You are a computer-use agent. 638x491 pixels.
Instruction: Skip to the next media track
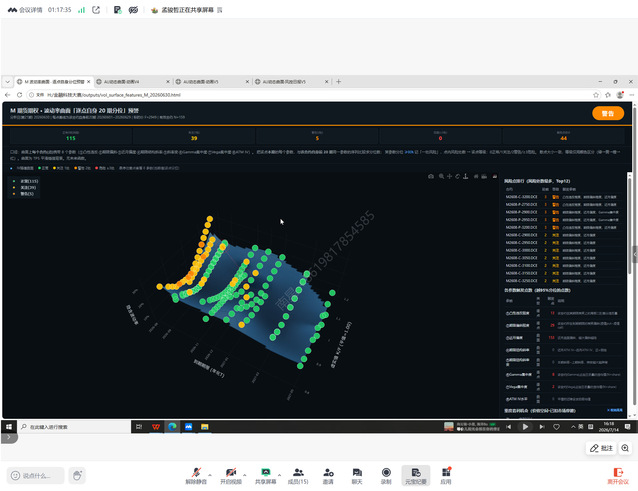[x=542, y=427]
